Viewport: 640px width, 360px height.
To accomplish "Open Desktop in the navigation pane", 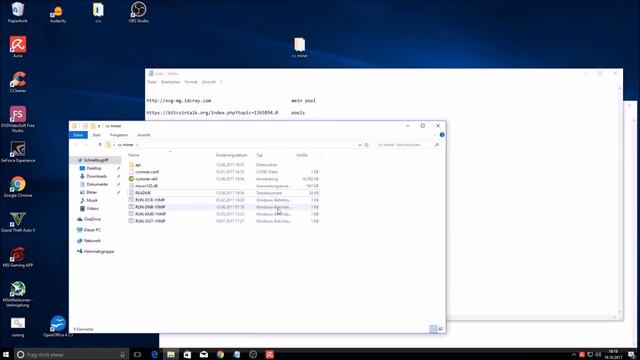I will [93, 168].
